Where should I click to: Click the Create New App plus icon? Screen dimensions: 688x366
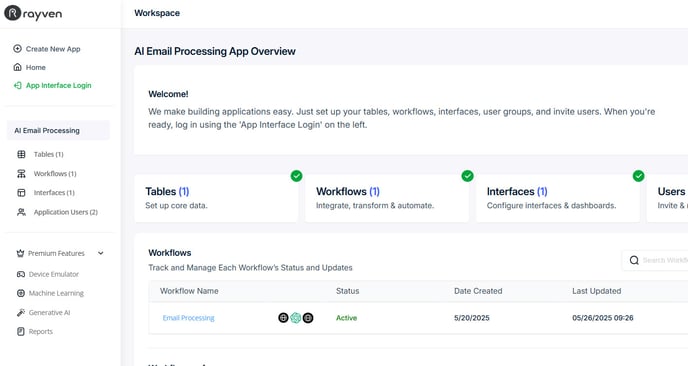(x=18, y=49)
